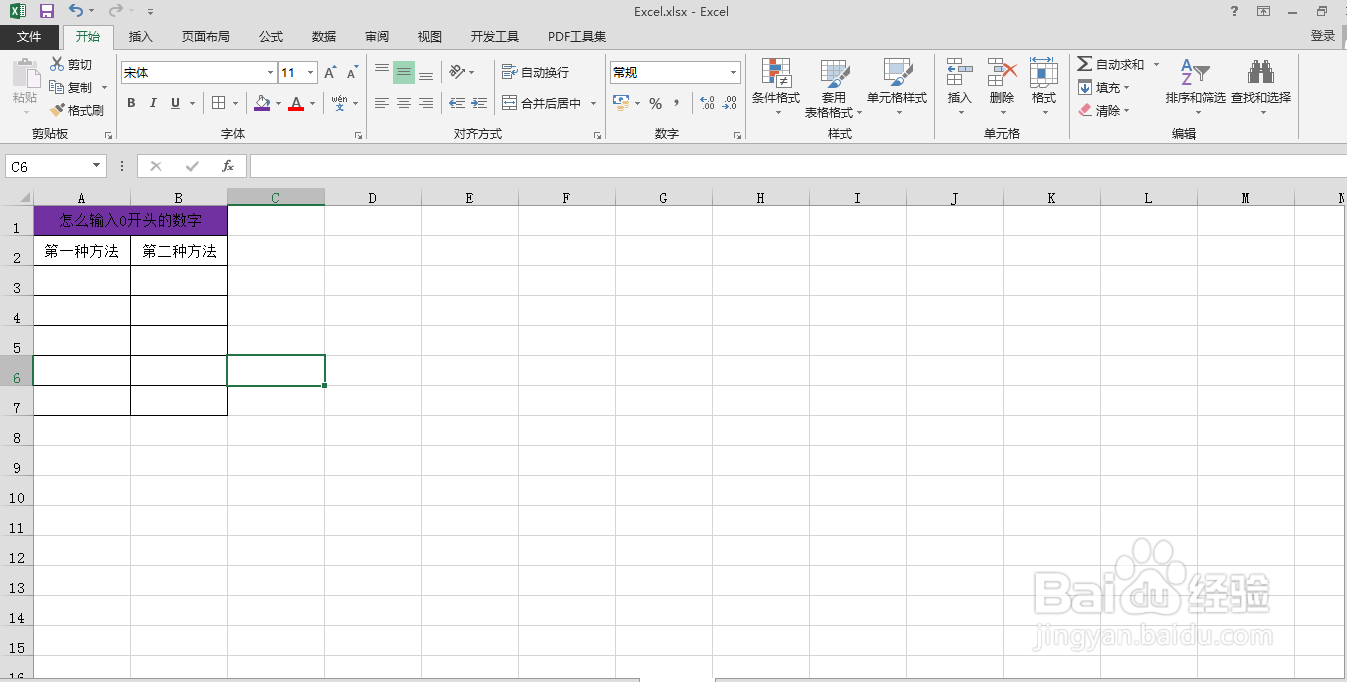The height and width of the screenshot is (682, 1347).
Task: Open the font name dropdown (宋体)
Action: pyautogui.click(x=270, y=73)
